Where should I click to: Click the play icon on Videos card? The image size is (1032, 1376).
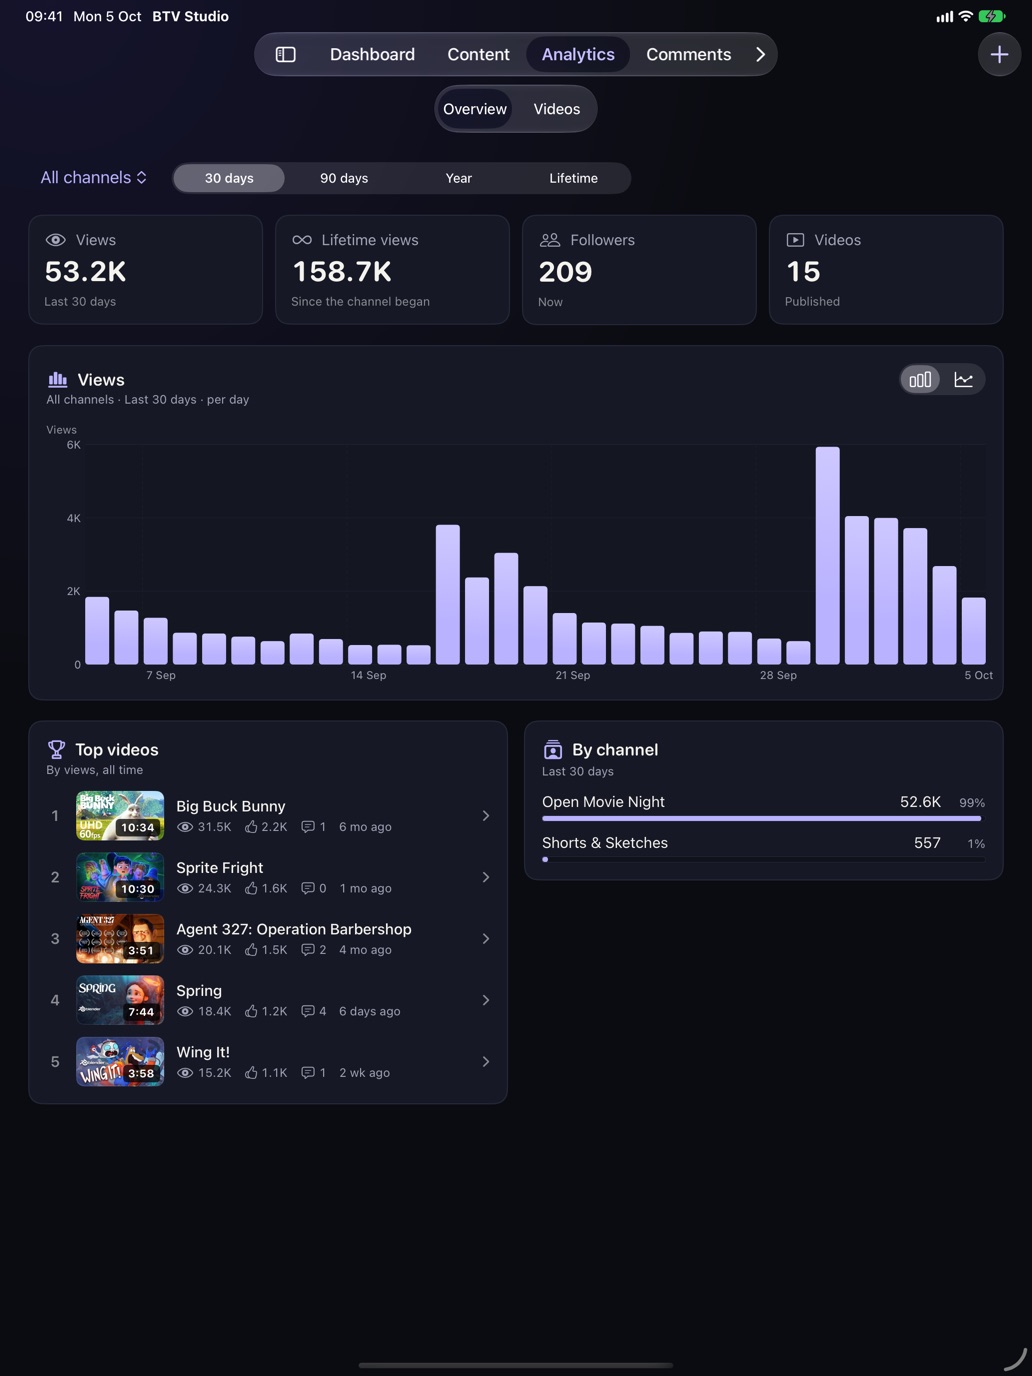(795, 240)
